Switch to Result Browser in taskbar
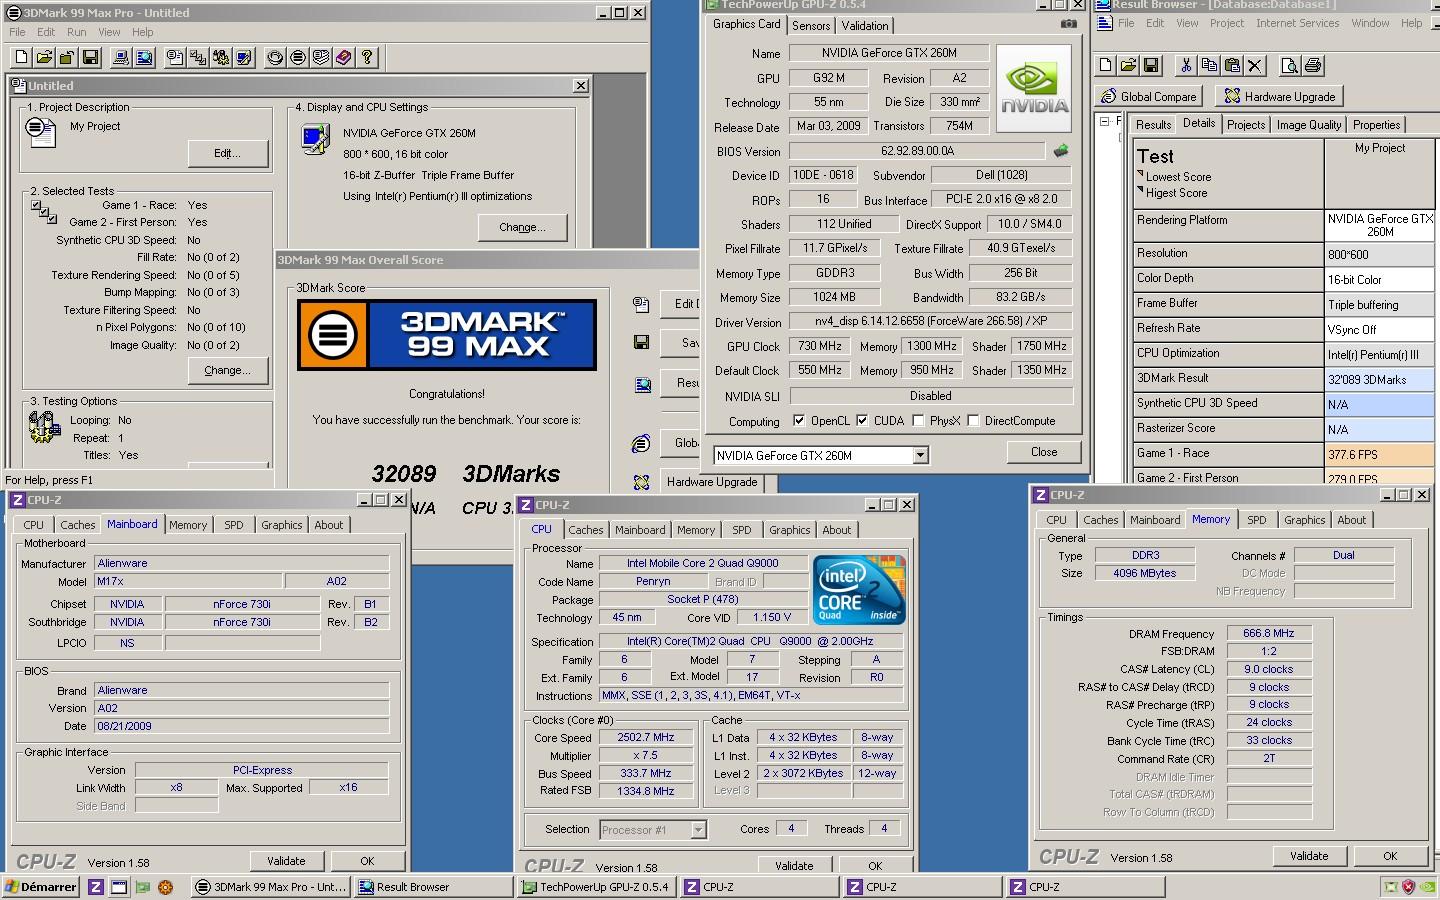Viewport: 1440px width, 900px height. point(432,886)
